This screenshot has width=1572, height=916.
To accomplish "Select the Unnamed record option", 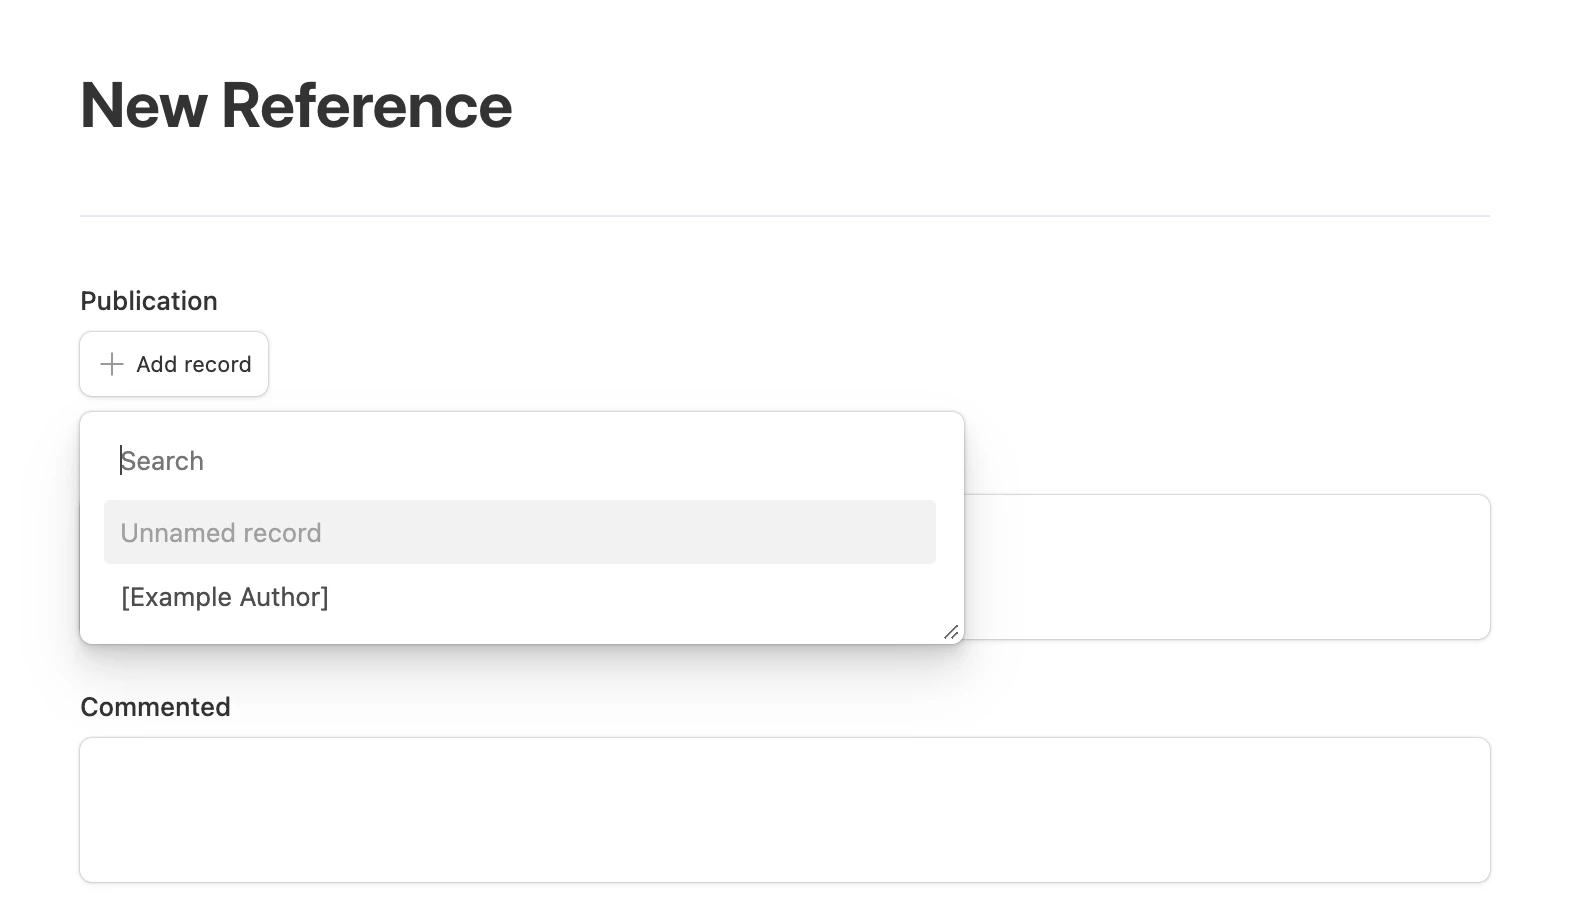I will [x=221, y=533].
